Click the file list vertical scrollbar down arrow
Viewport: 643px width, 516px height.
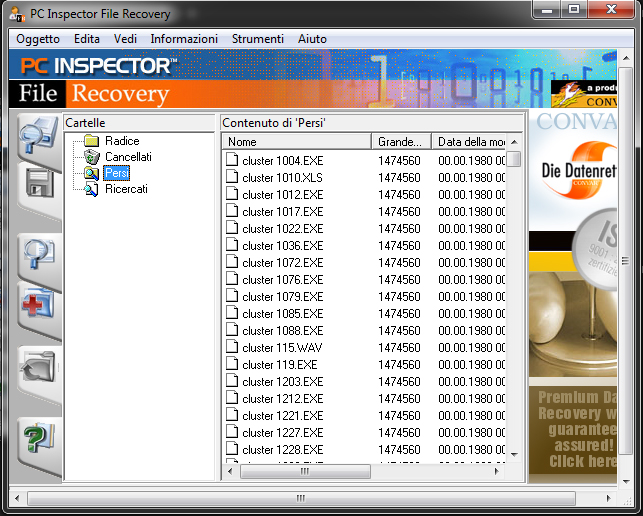coord(514,453)
